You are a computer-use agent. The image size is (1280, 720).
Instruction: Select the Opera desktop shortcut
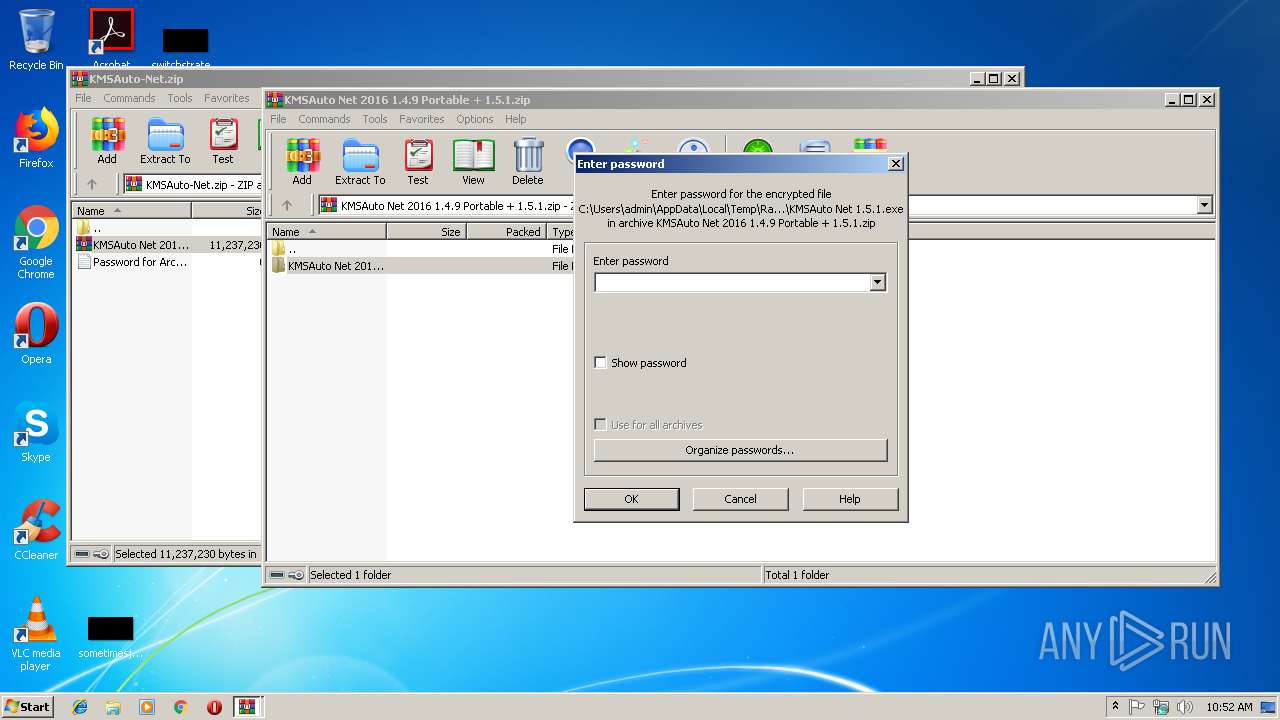(36, 334)
